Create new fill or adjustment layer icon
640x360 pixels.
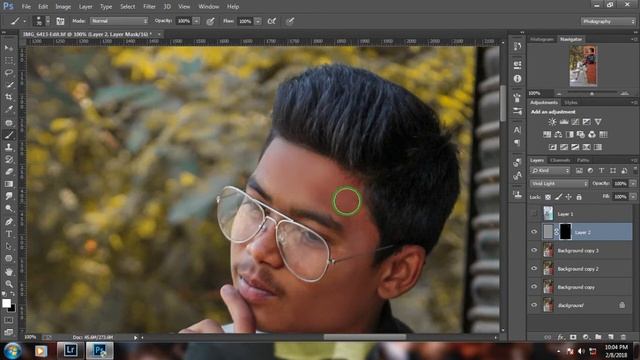586,337
